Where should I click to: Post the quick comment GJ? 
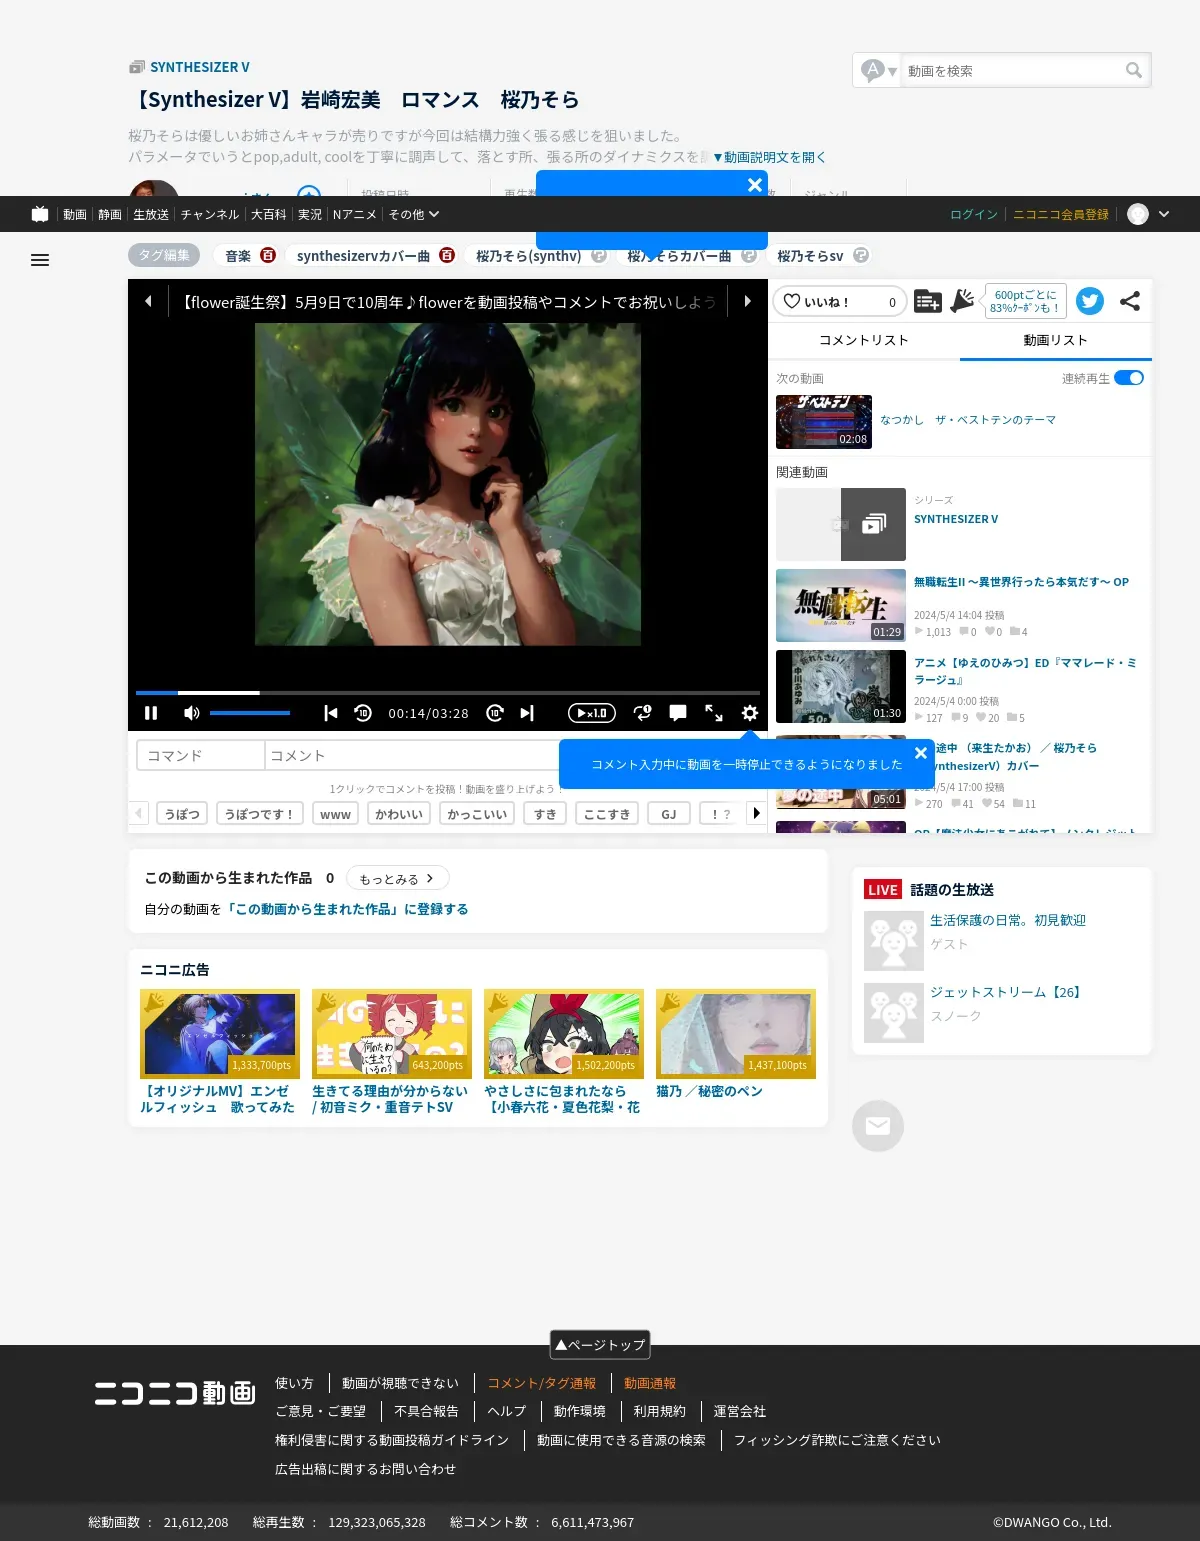pos(668,814)
